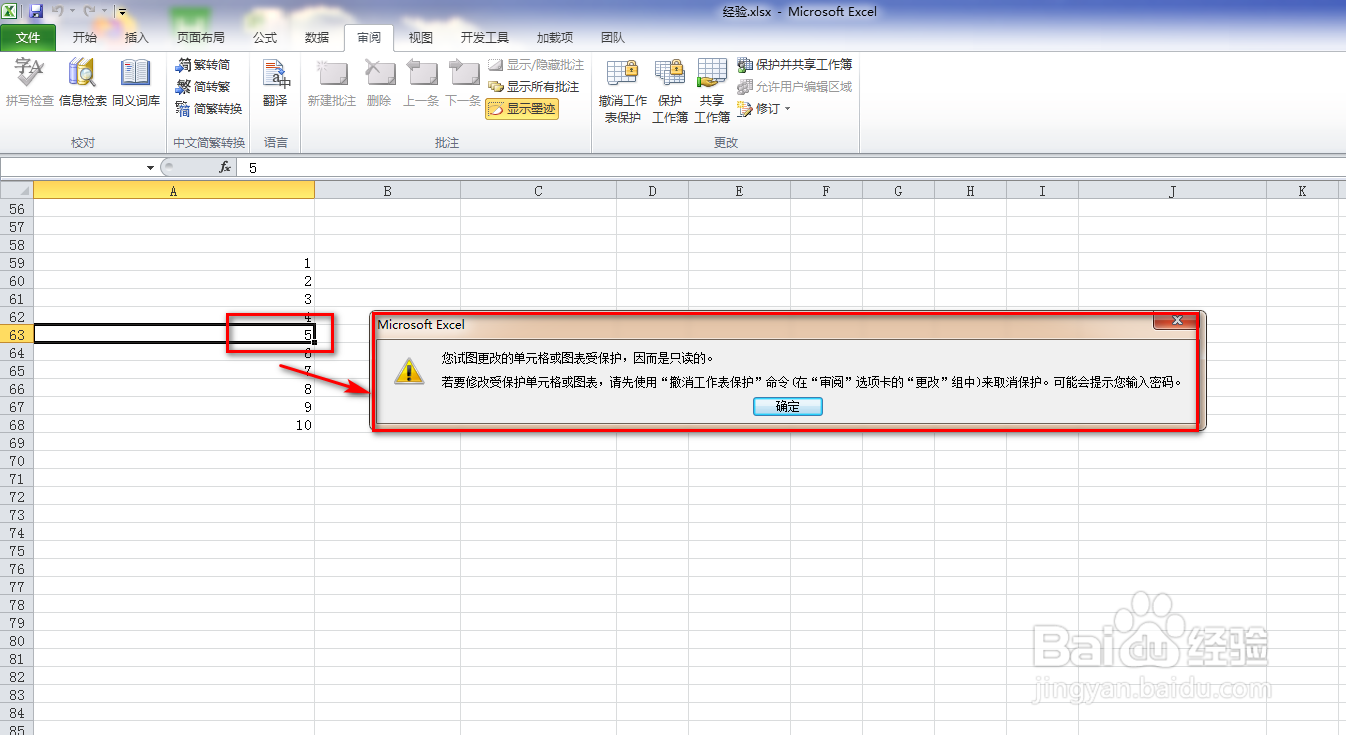Select the column C header
Image resolution: width=1346 pixels, height=735 pixels.
pos(538,190)
